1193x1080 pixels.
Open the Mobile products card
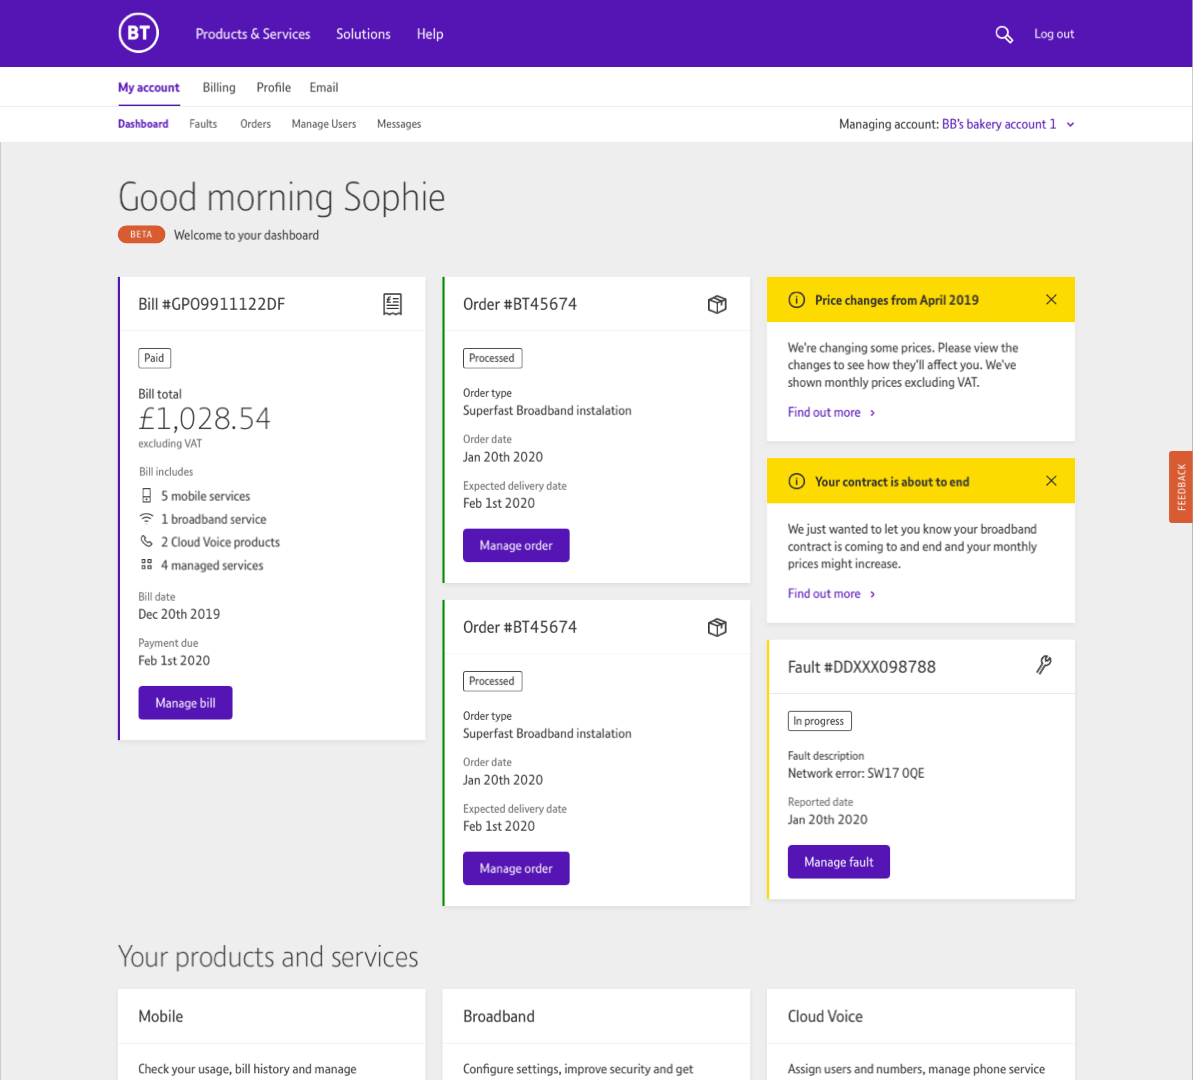pos(272,1034)
